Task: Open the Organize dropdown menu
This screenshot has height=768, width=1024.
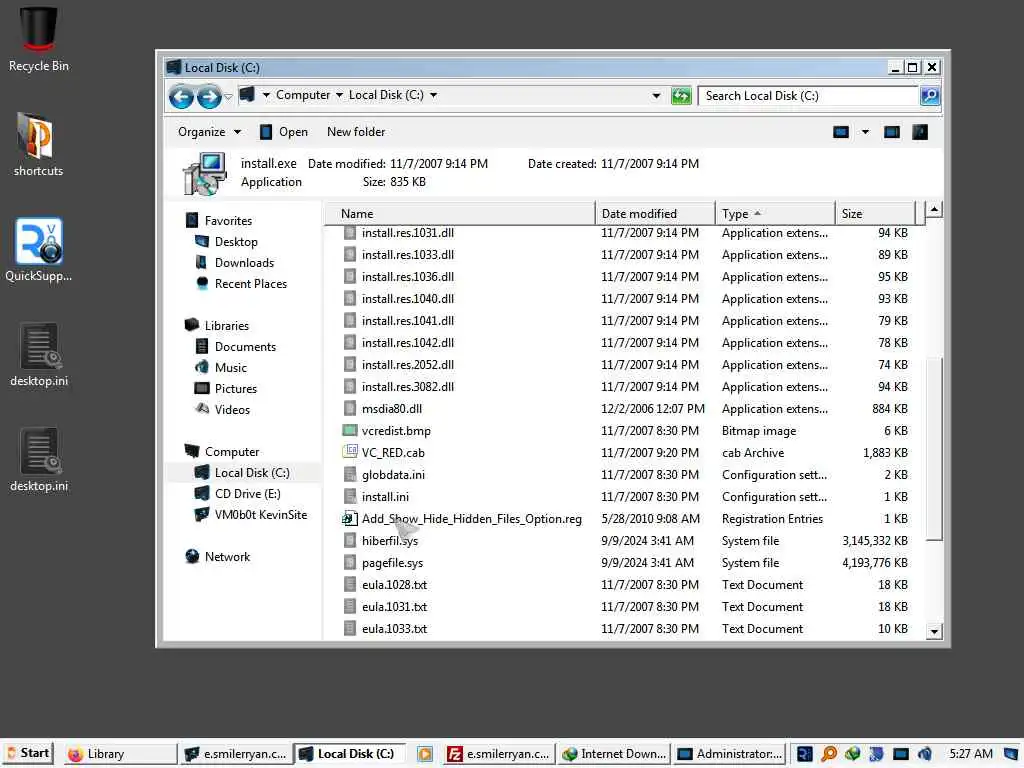Action: click(209, 133)
